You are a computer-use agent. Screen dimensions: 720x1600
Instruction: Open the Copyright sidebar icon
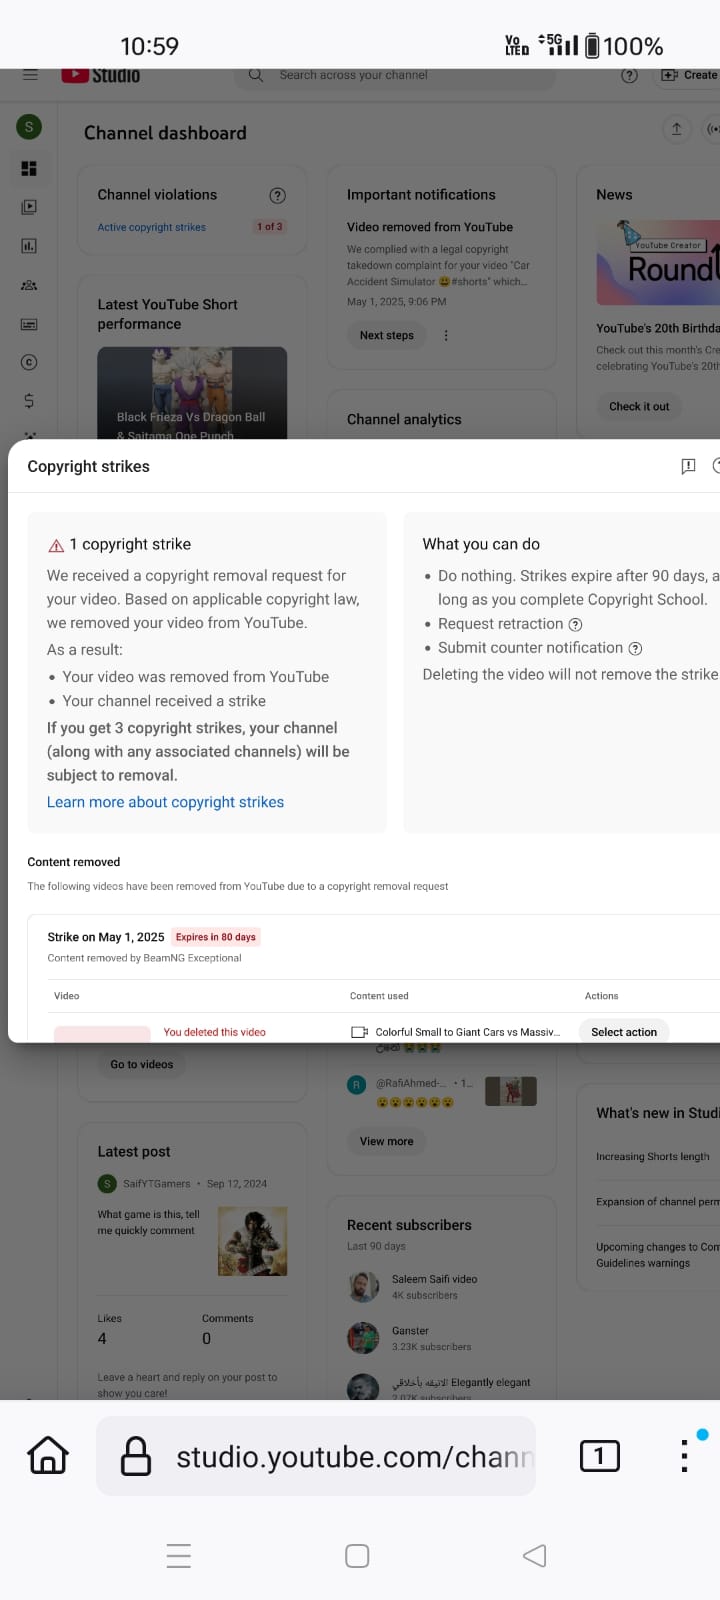point(29,362)
